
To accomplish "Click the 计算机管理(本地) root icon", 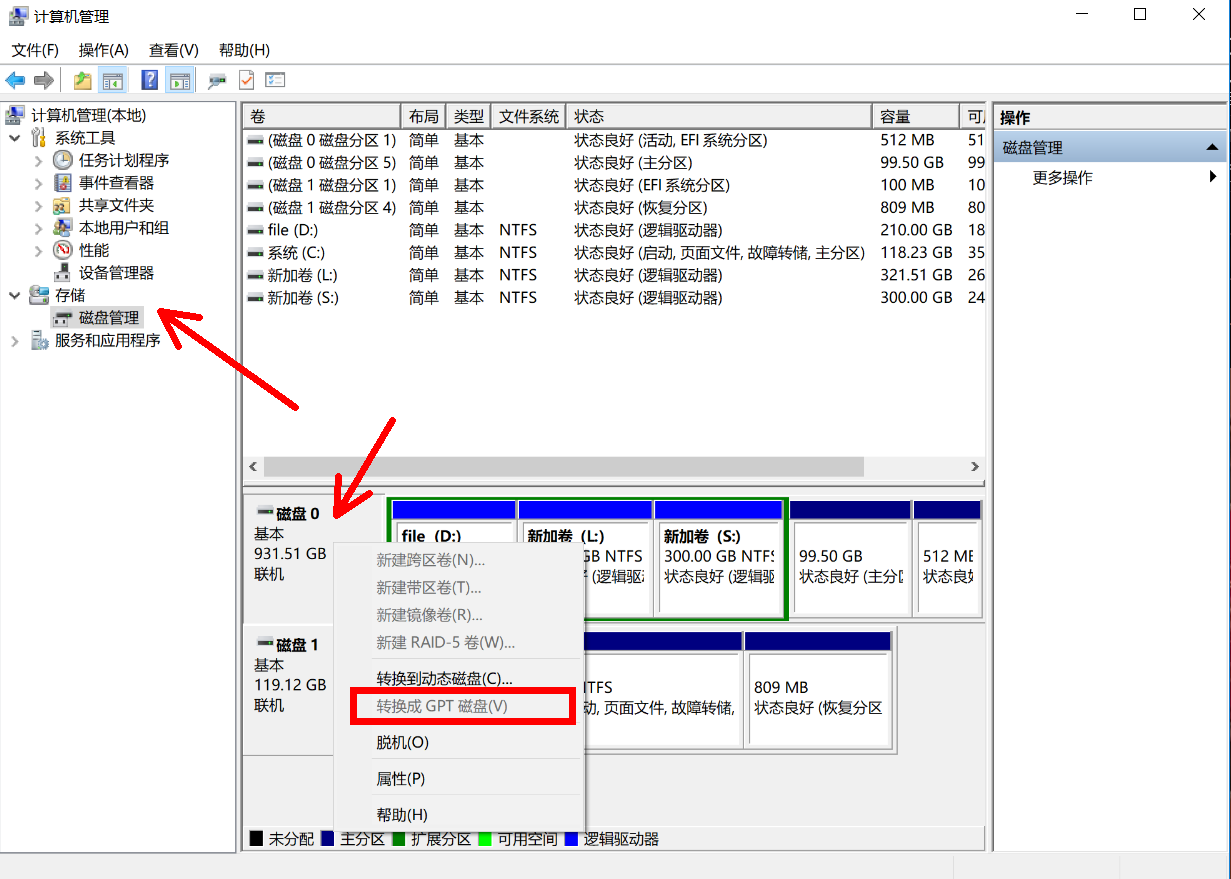I will (x=17, y=115).
